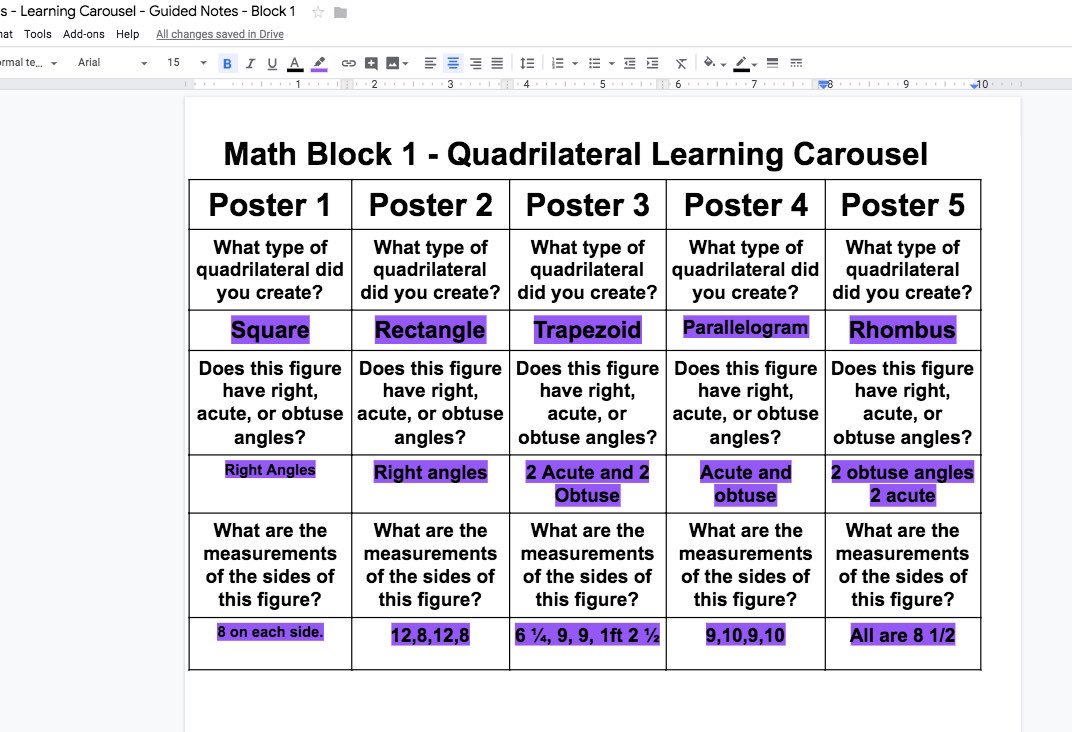Select the 'Square' answer cell
Viewport: 1072px width, 732px height.
pyautogui.click(x=270, y=330)
